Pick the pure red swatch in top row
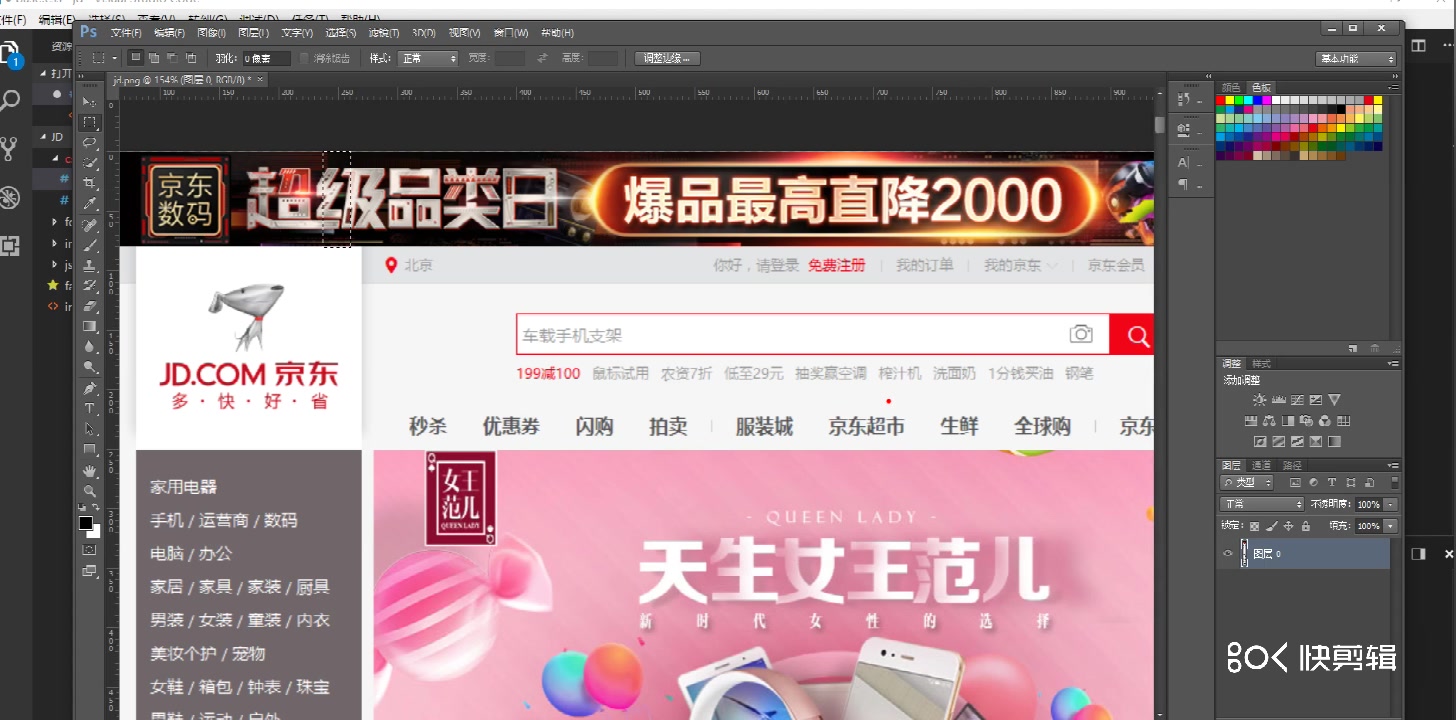The width and height of the screenshot is (1456, 720). coord(1221,100)
